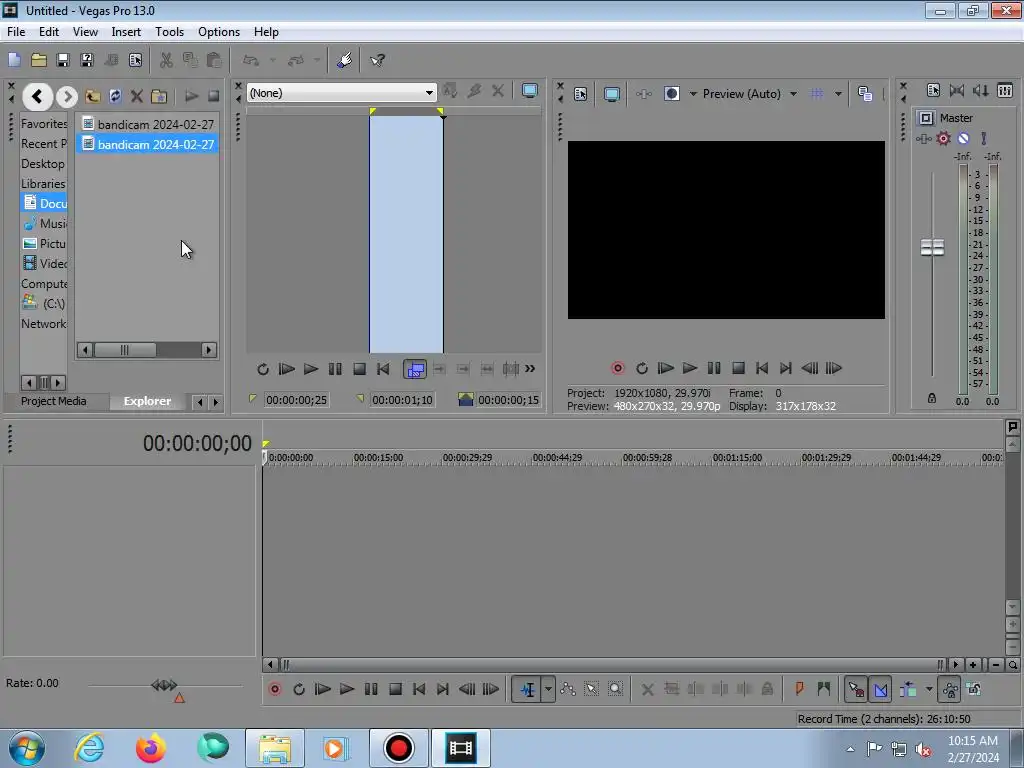Select the Network location in the Explorer tree
1024x768 pixels.
coord(43,324)
